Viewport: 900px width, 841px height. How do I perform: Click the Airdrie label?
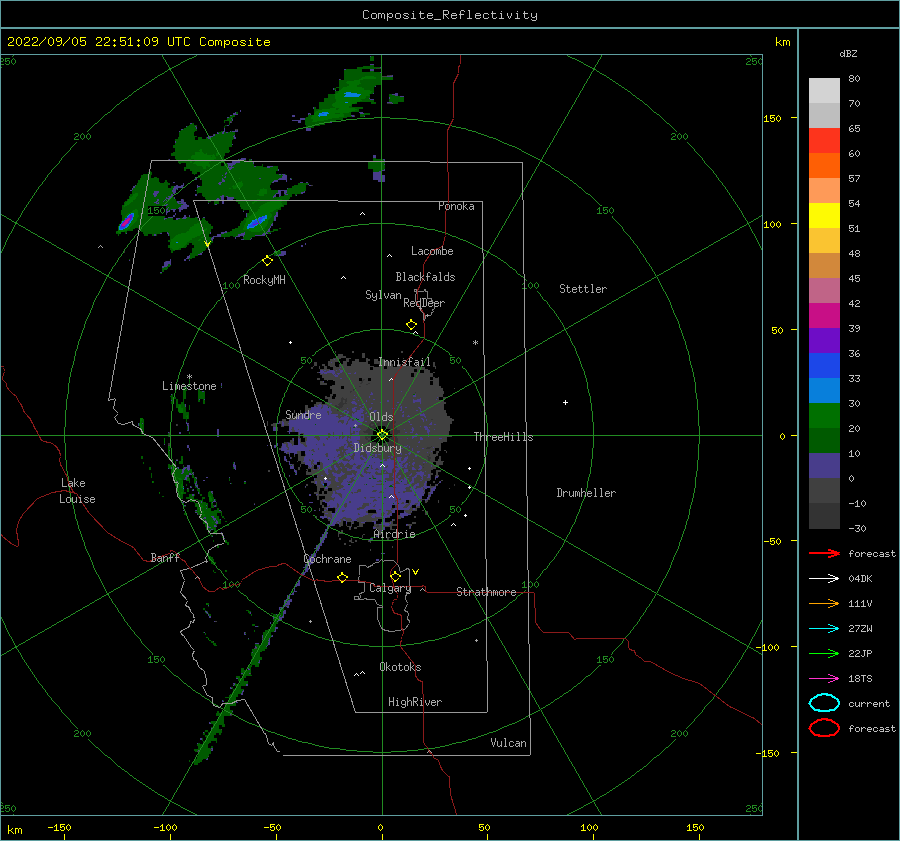[x=394, y=534]
